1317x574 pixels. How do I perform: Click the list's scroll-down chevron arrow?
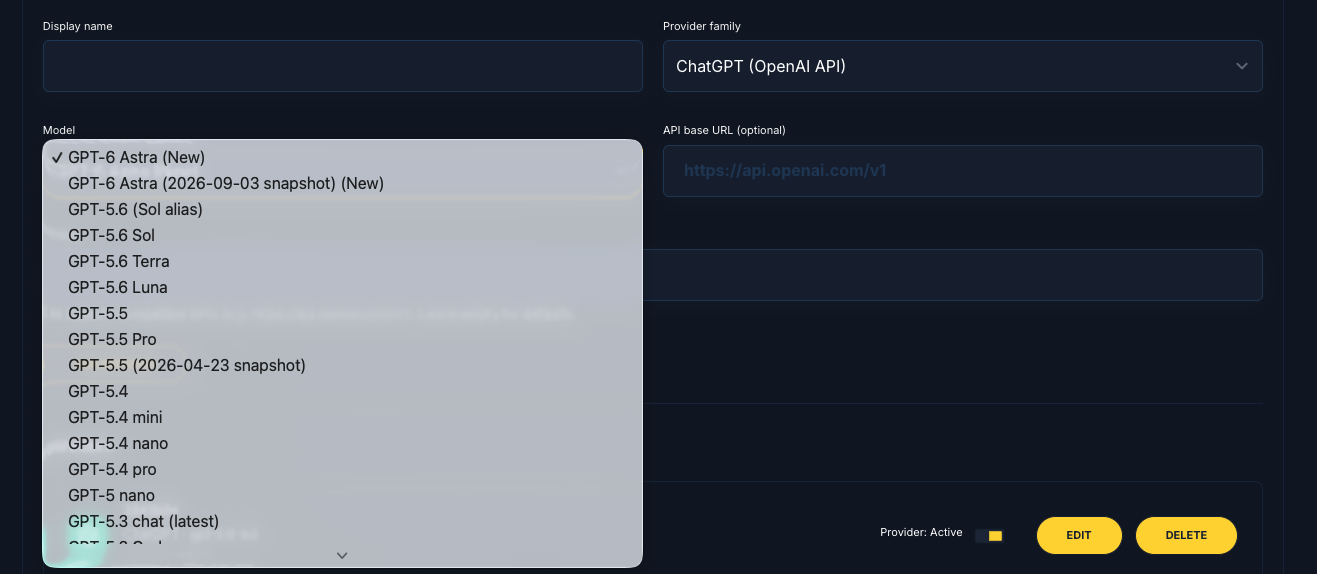(x=342, y=555)
